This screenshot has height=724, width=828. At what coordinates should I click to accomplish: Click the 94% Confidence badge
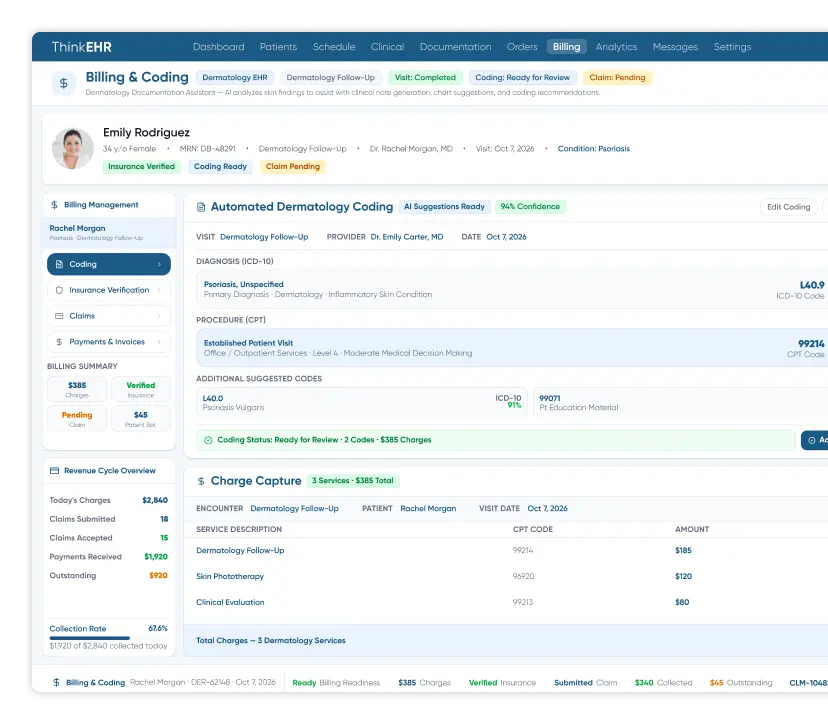point(530,206)
